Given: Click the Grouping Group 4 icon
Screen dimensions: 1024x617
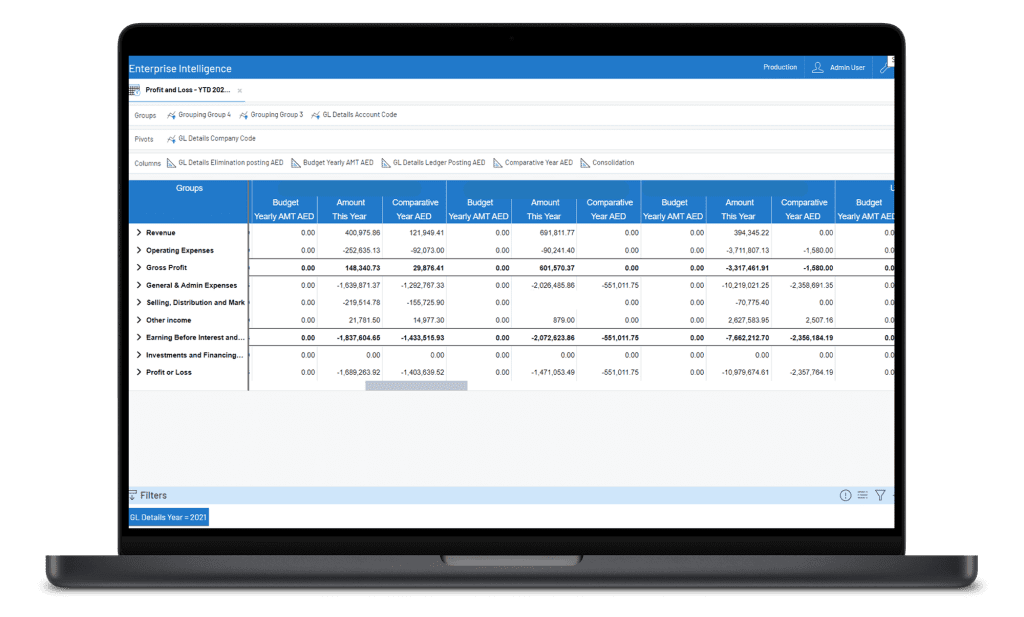Looking at the screenshot, I should pos(171,115).
